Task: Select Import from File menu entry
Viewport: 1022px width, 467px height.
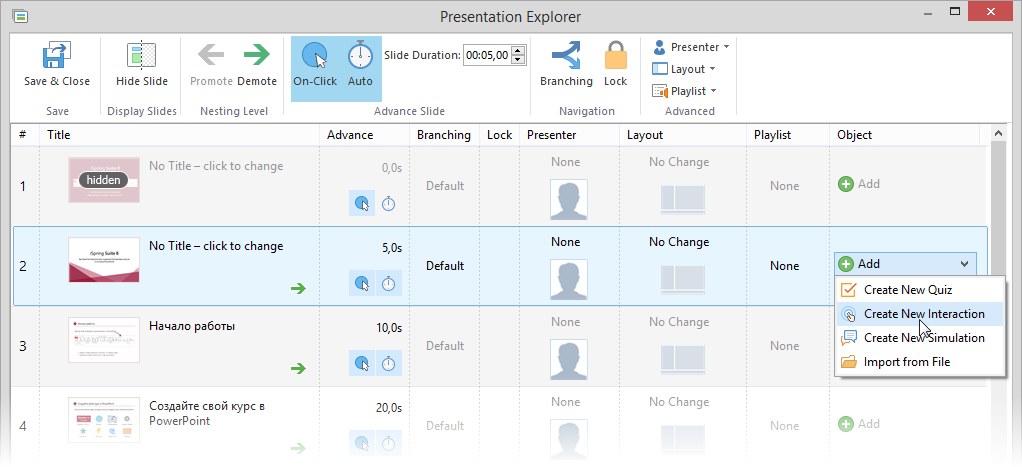Action: click(906, 362)
